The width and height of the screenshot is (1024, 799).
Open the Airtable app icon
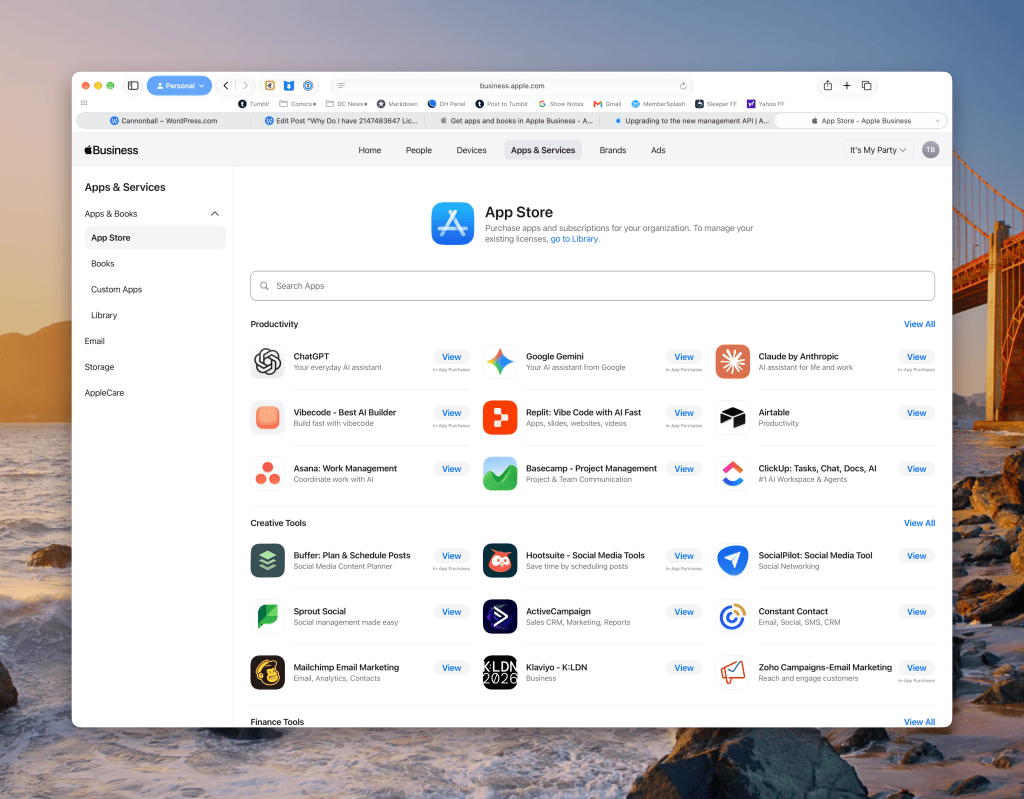coord(732,417)
